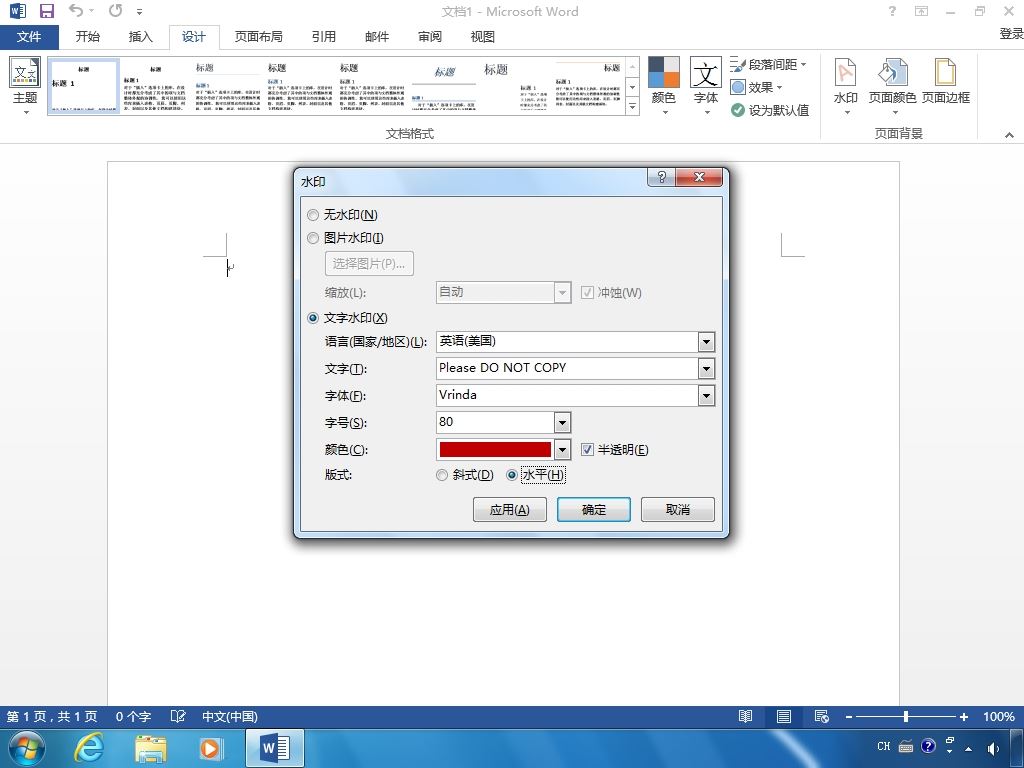The width and height of the screenshot is (1024, 768).
Task: Expand the document formatting gallery more arrow
Action: (632, 106)
